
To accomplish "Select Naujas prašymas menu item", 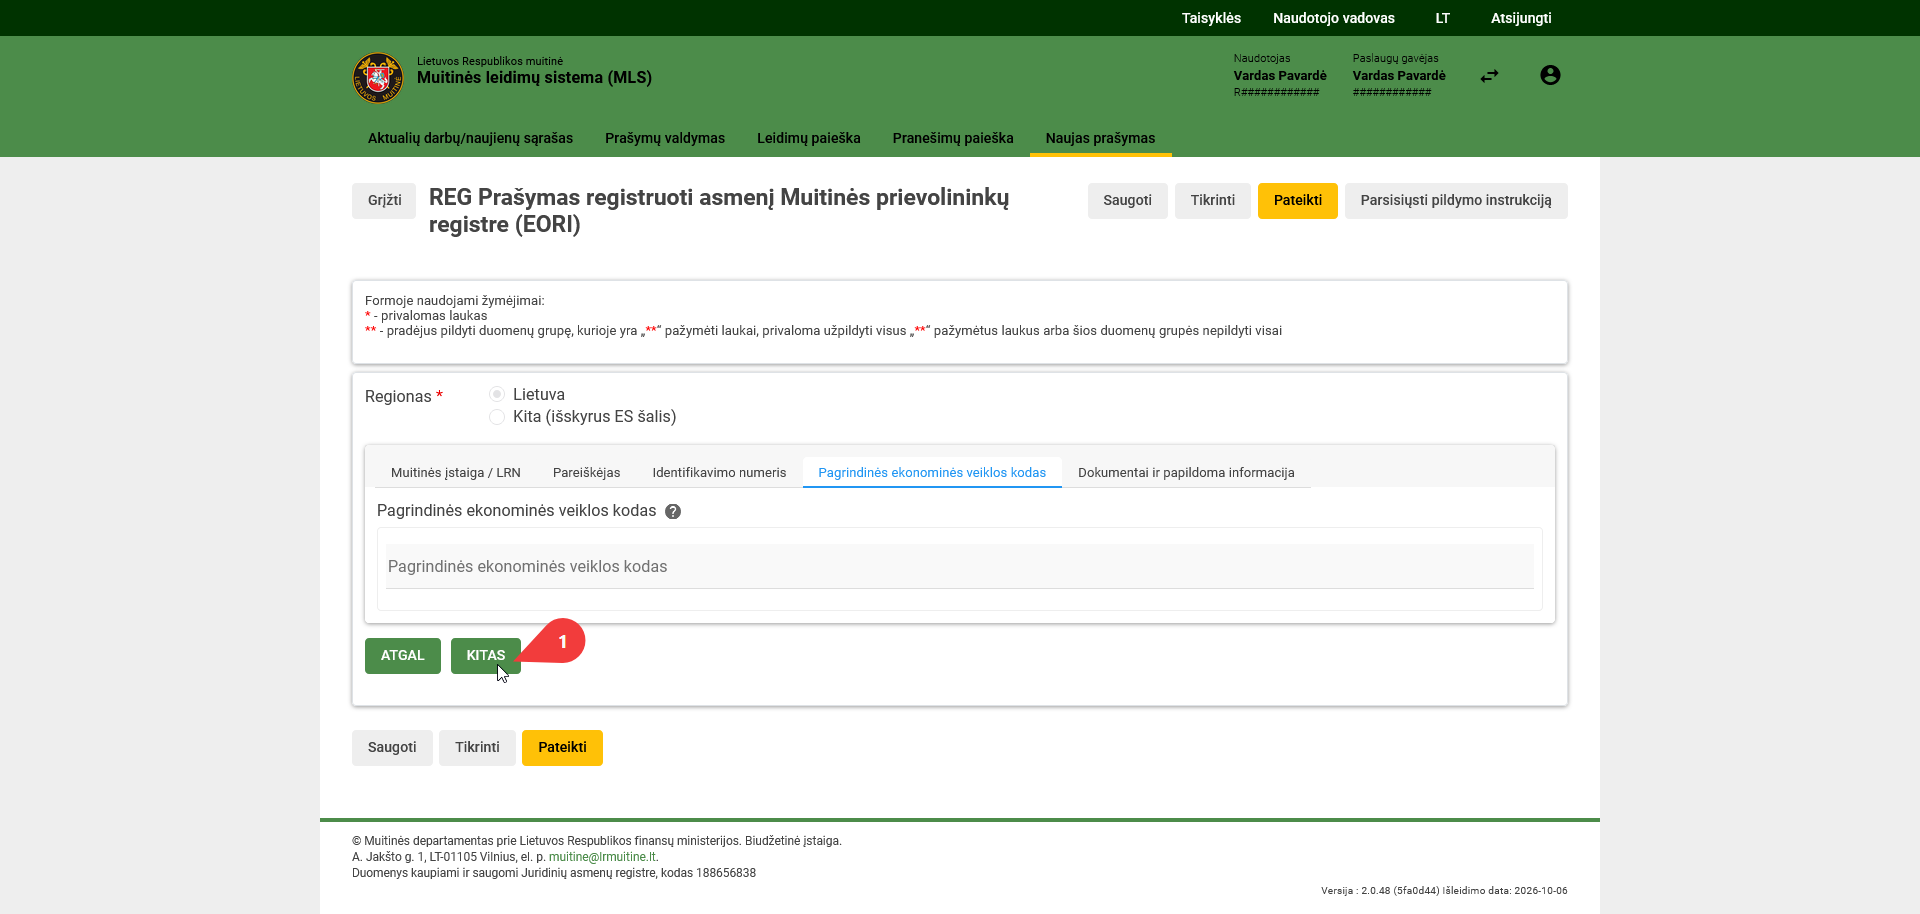I will (x=1100, y=138).
